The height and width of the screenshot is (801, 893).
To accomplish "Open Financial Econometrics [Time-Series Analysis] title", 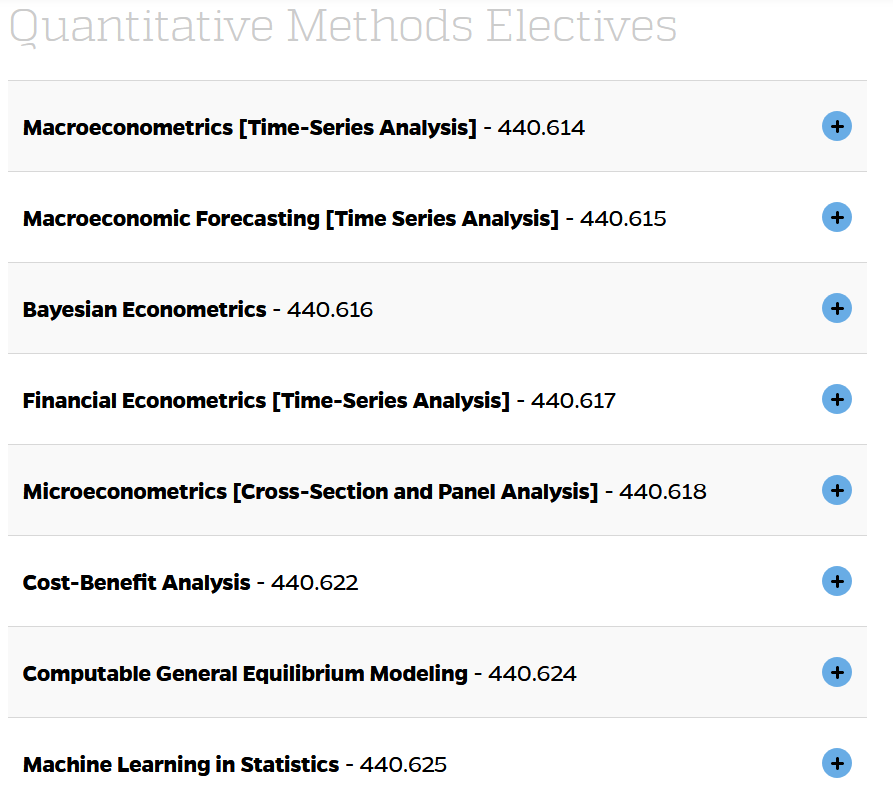I will [x=266, y=400].
